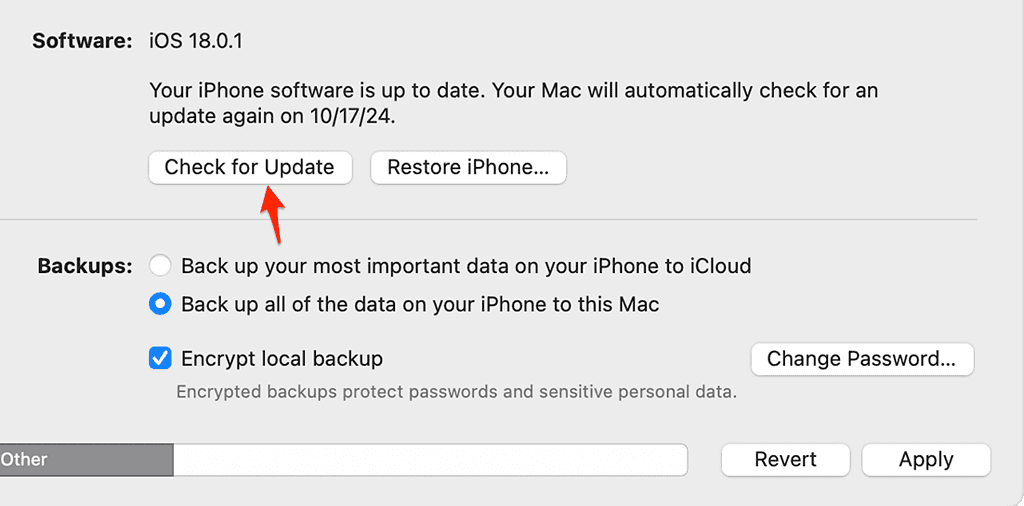Click the 'Encrypt local backup' label text
This screenshot has height=506, width=1024.
(x=281, y=358)
